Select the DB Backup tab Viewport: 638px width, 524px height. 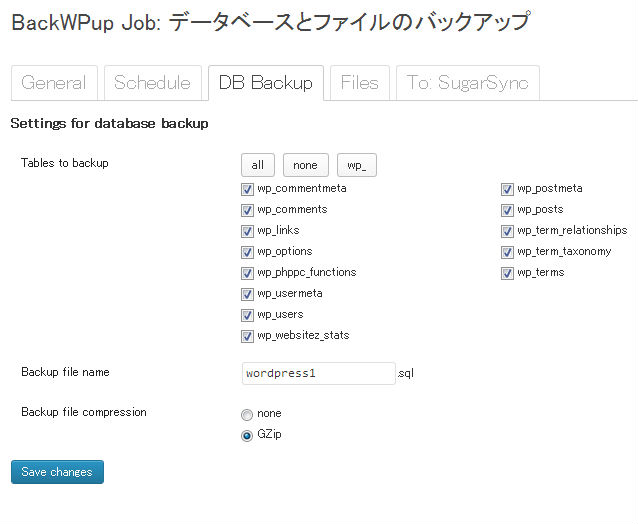266,83
